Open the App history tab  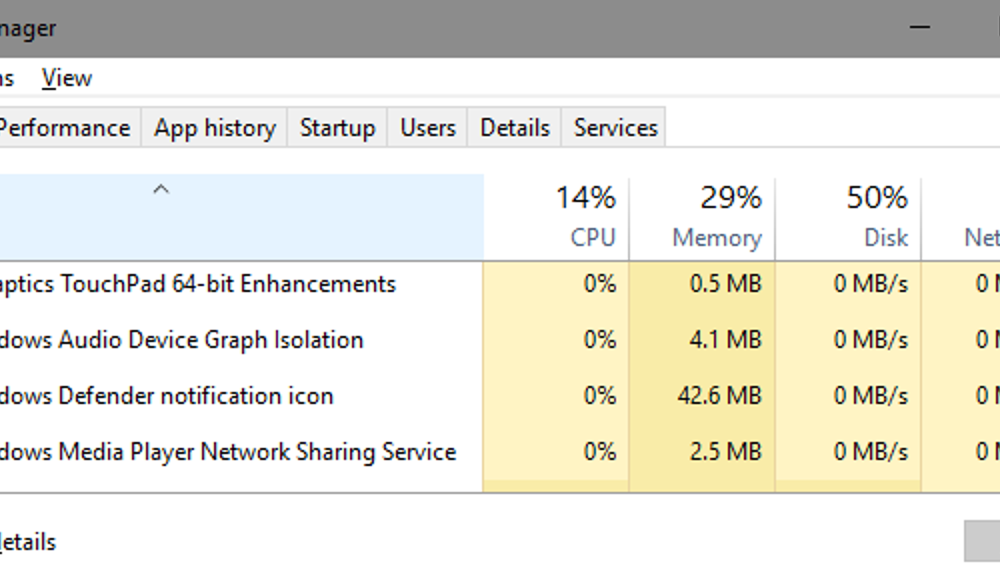pos(214,127)
